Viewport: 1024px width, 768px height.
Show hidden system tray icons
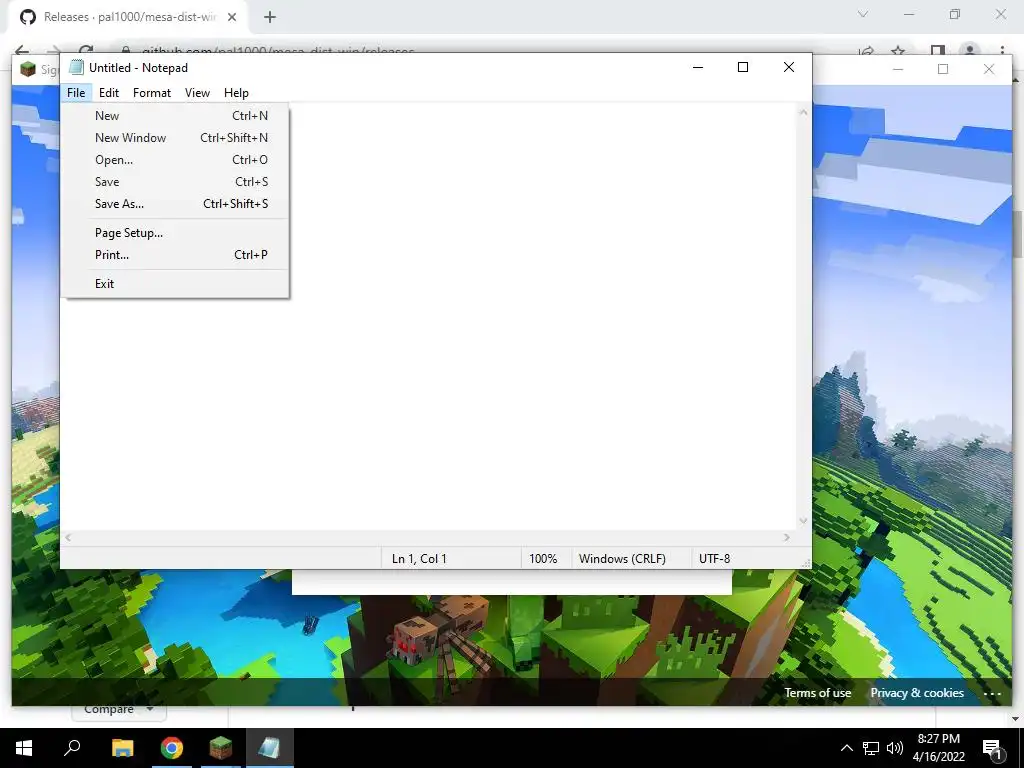coord(846,748)
